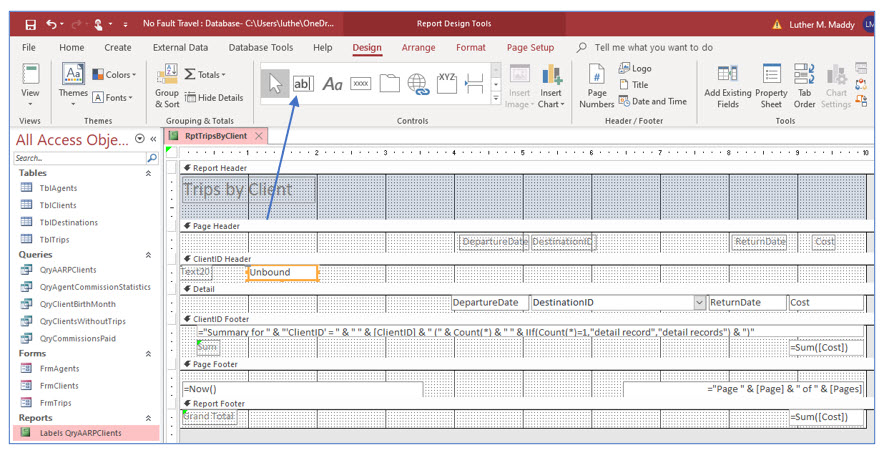
Task: Choose the Tab Control tool
Action: point(390,83)
